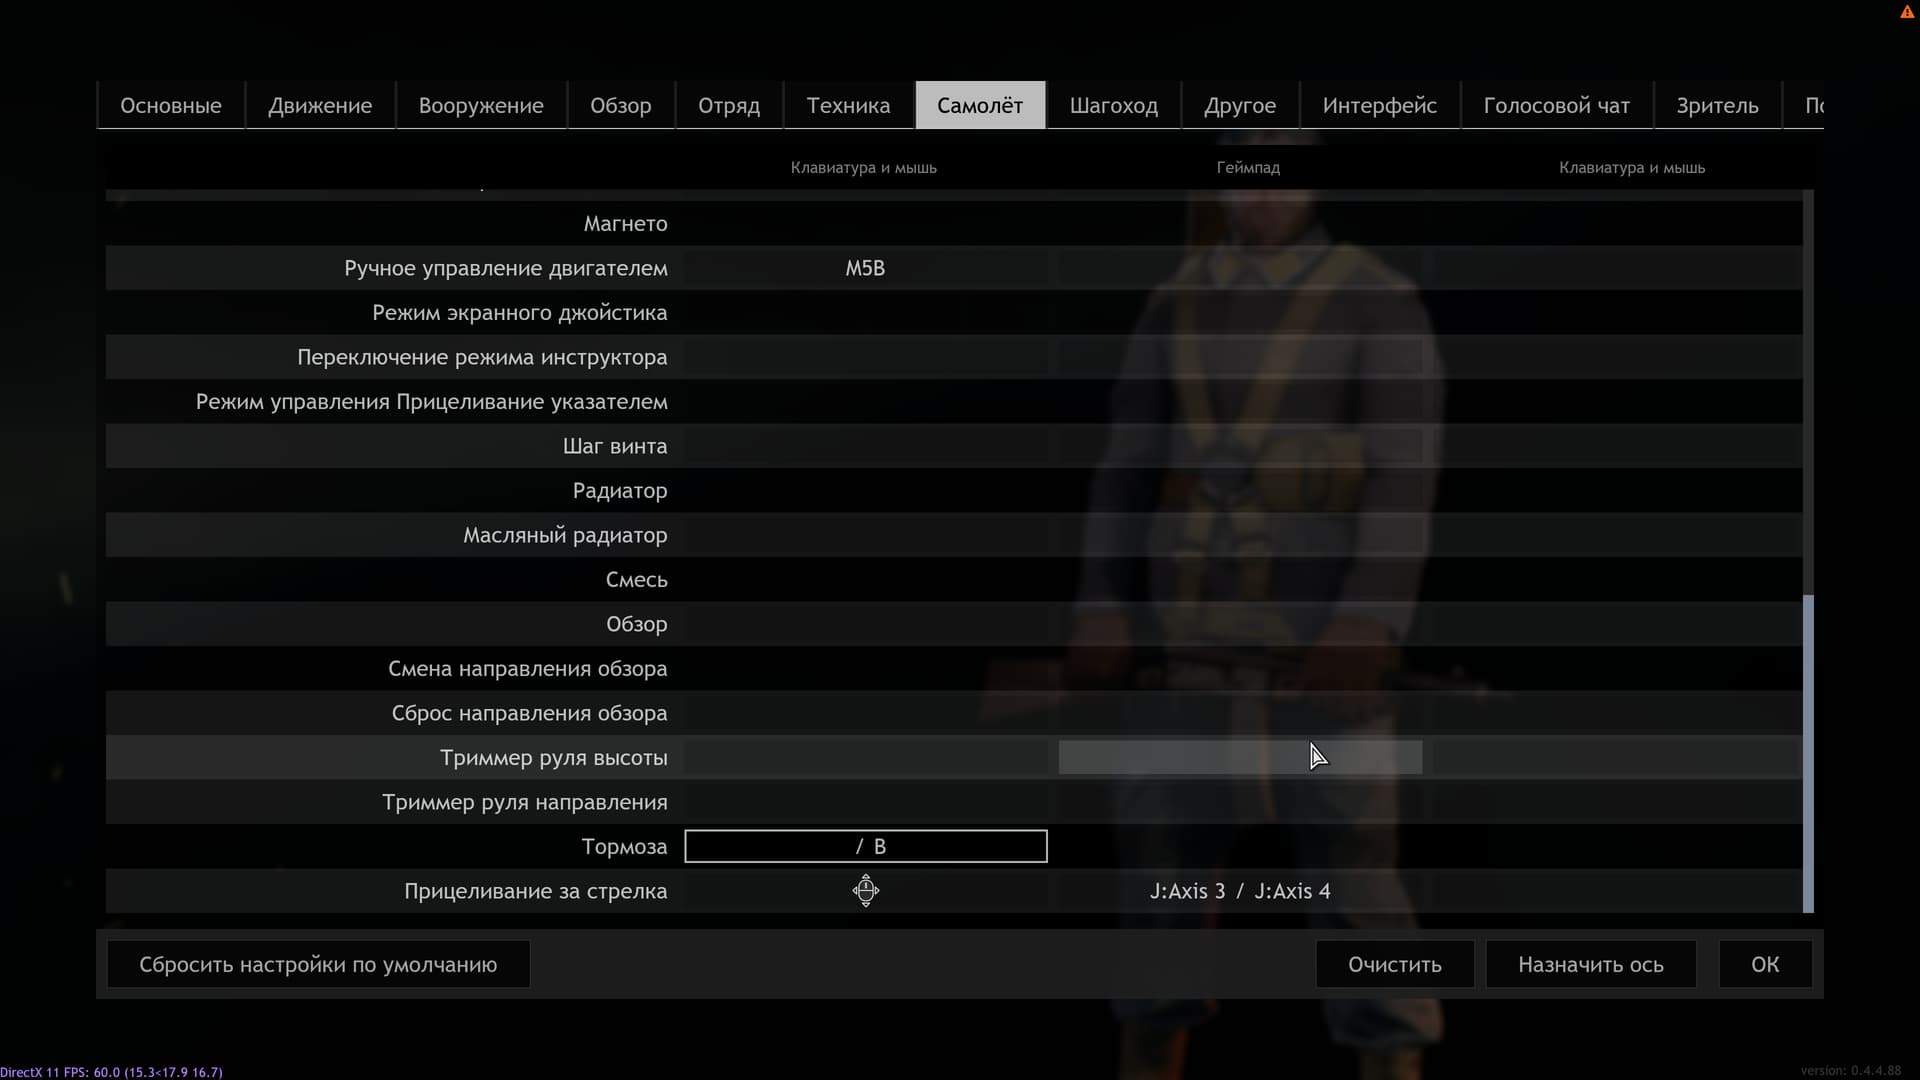Select the M5B binding for Ручное управление двигателем
The width and height of the screenshot is (1920, 1080).
pyautogui.click(x=866, y=268)
